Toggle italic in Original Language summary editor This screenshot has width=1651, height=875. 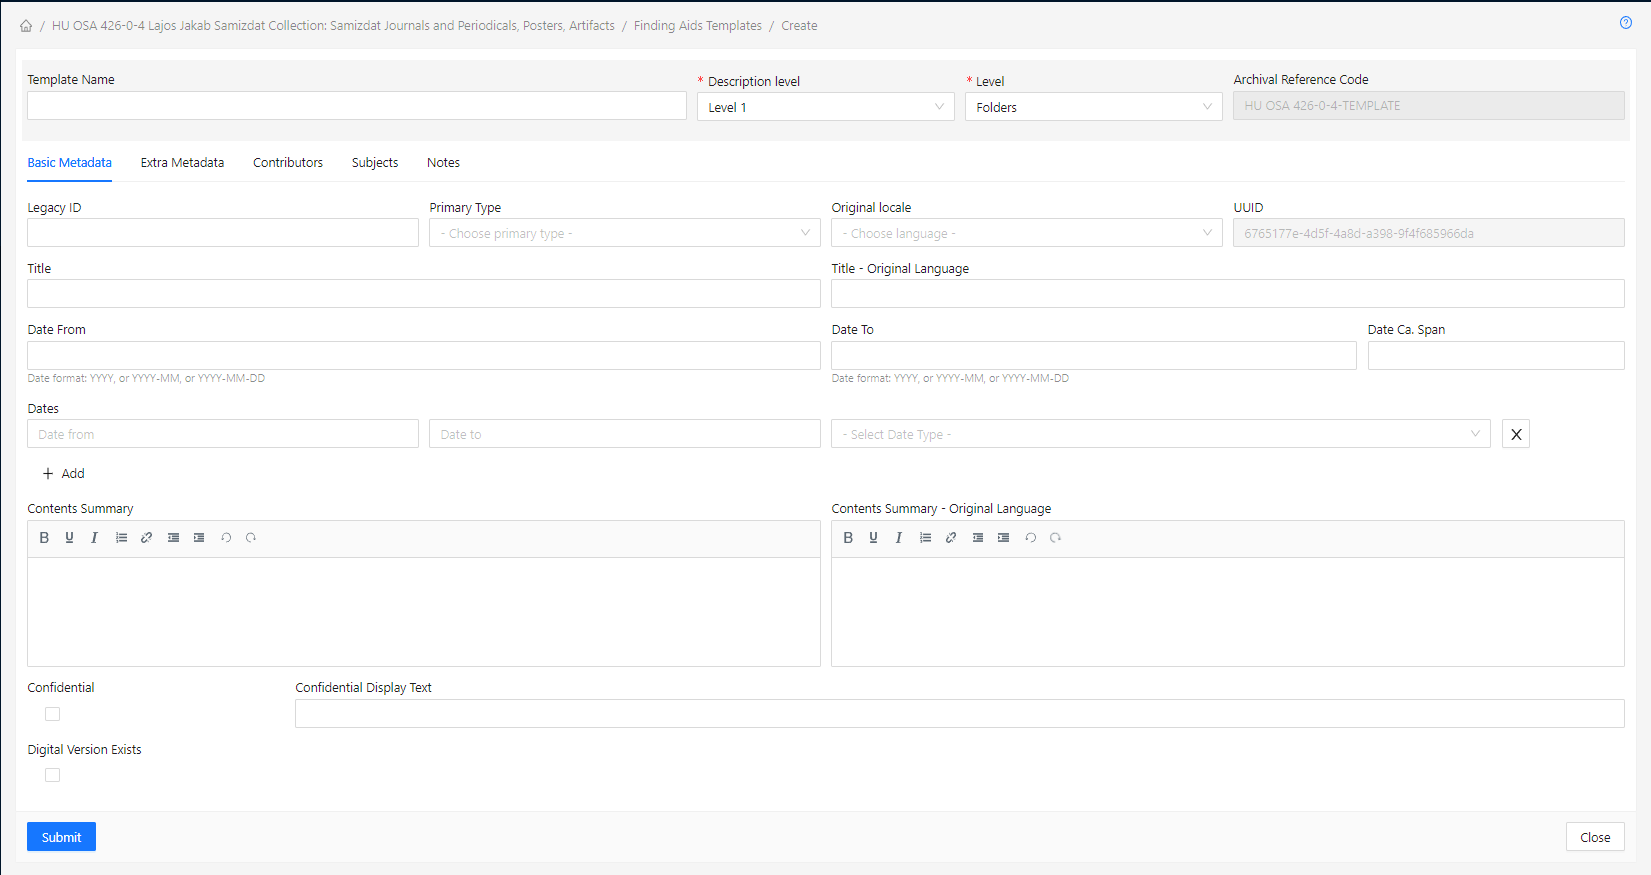(899, 538)
